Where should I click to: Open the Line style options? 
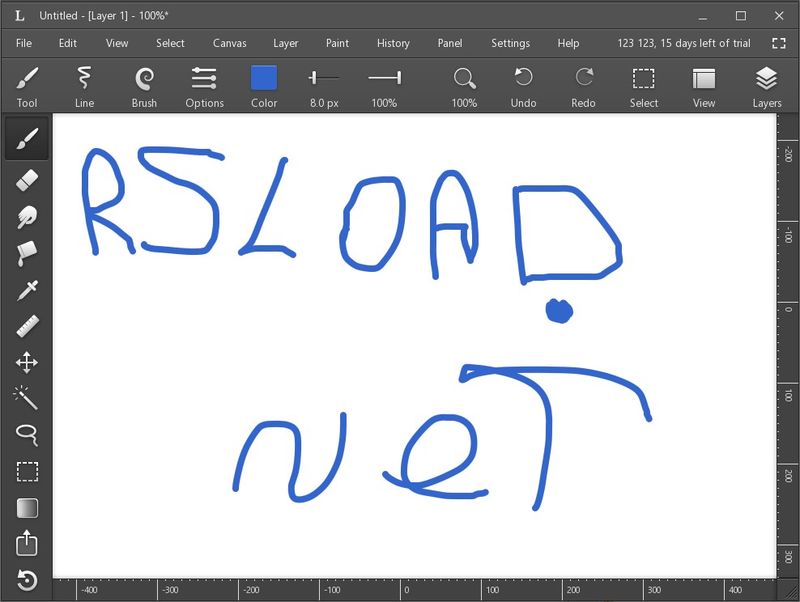tap(84, 87)
